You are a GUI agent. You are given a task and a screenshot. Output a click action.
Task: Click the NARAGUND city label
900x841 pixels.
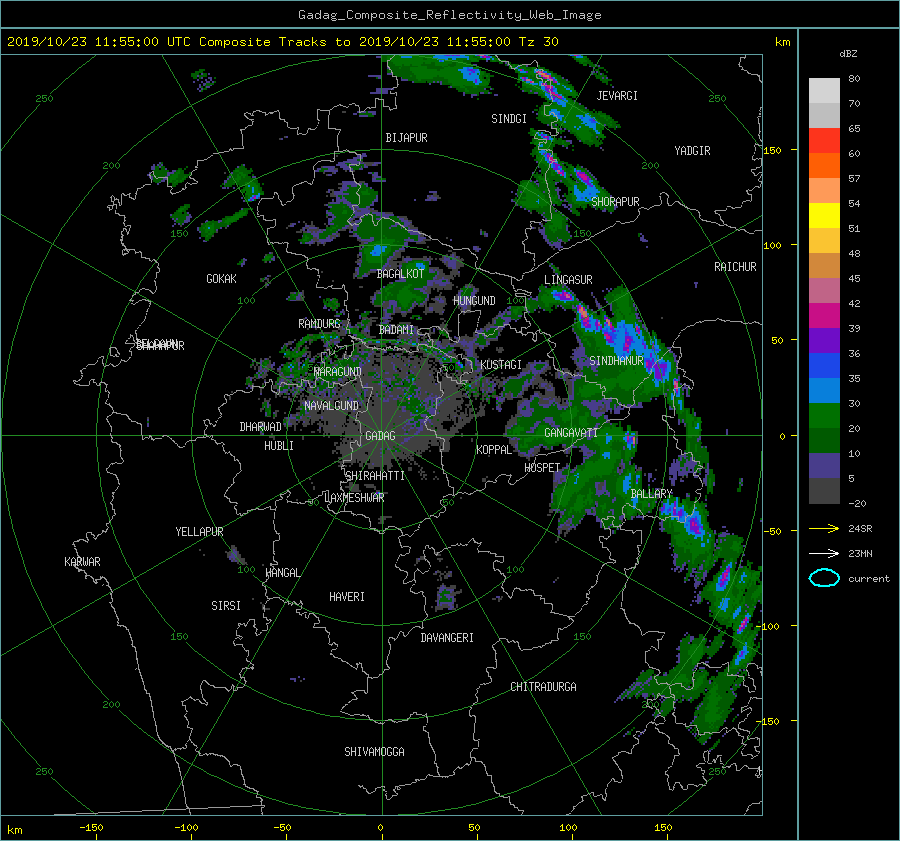pyautogui.click(x=338, y=372)
